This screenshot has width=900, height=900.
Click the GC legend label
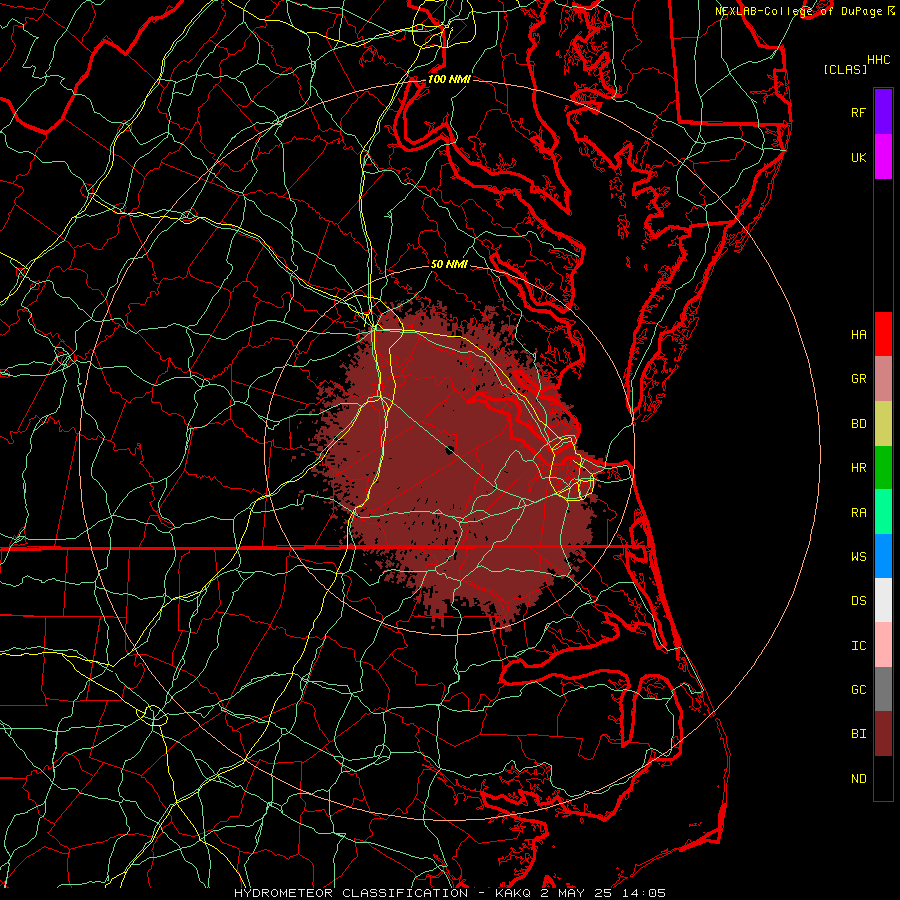pos(858,689)
